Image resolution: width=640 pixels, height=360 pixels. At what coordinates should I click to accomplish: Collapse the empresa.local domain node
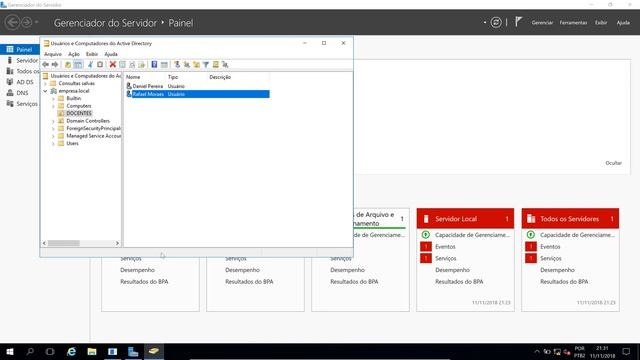coord(46,91)
